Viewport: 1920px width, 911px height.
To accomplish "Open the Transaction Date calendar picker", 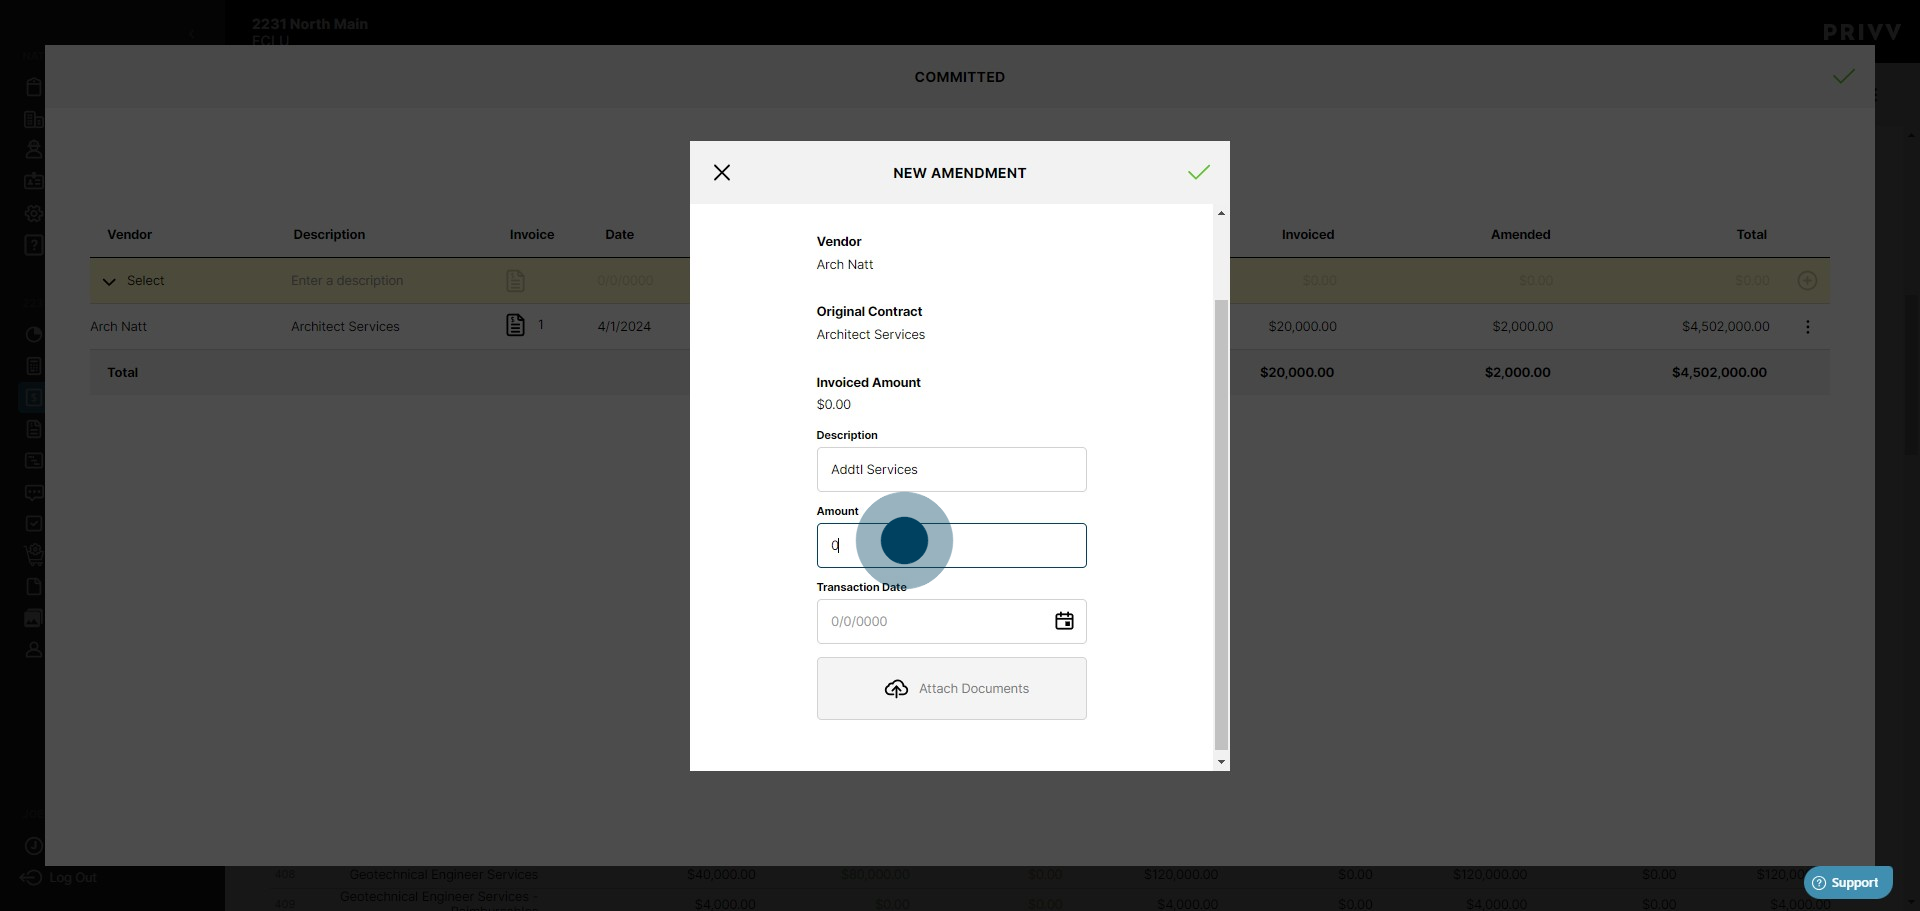I will tap(1064, 621).
